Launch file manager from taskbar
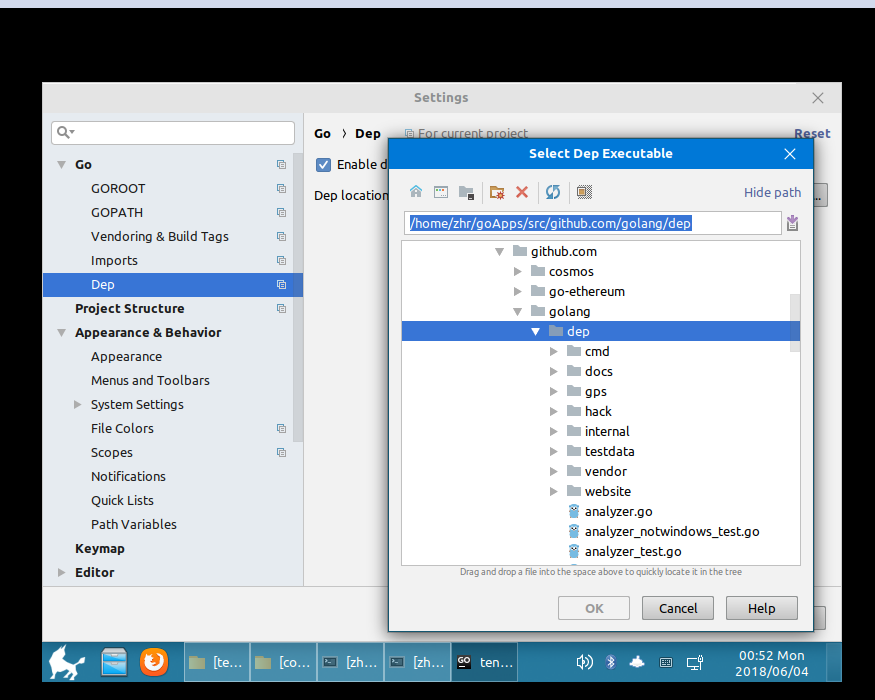The height and width of the screenshot is (700, 875). tap(114, 662)
